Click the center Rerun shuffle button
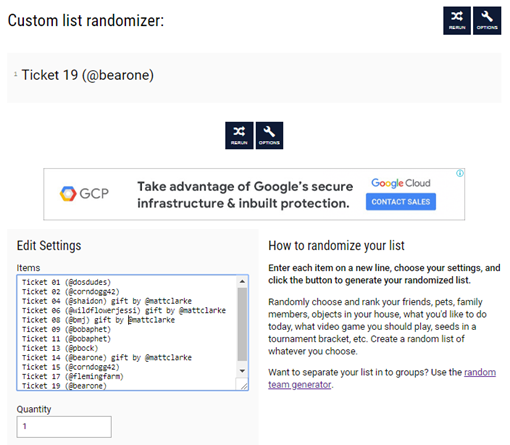 pyautogui.click(x=239, y=135)
